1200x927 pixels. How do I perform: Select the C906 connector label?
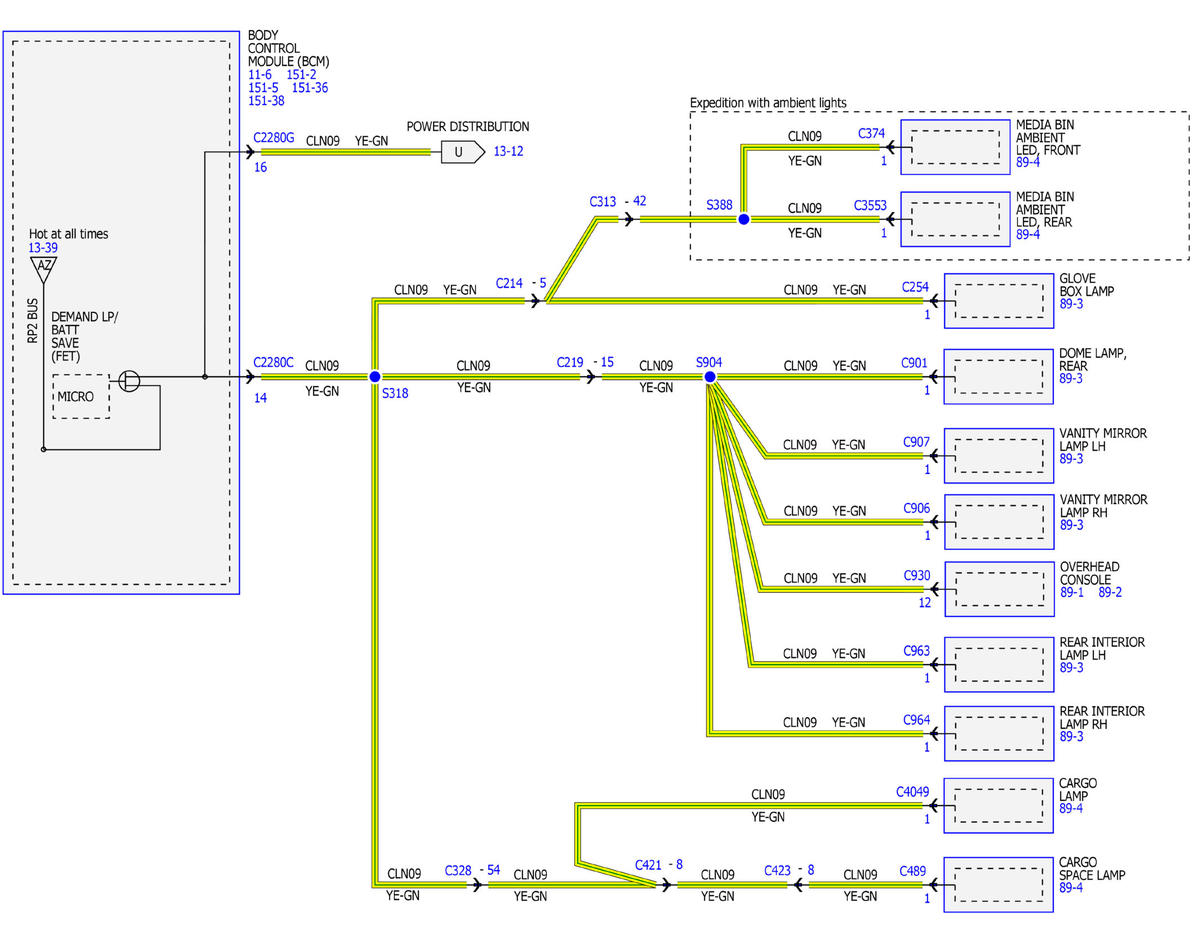point(917,508)
